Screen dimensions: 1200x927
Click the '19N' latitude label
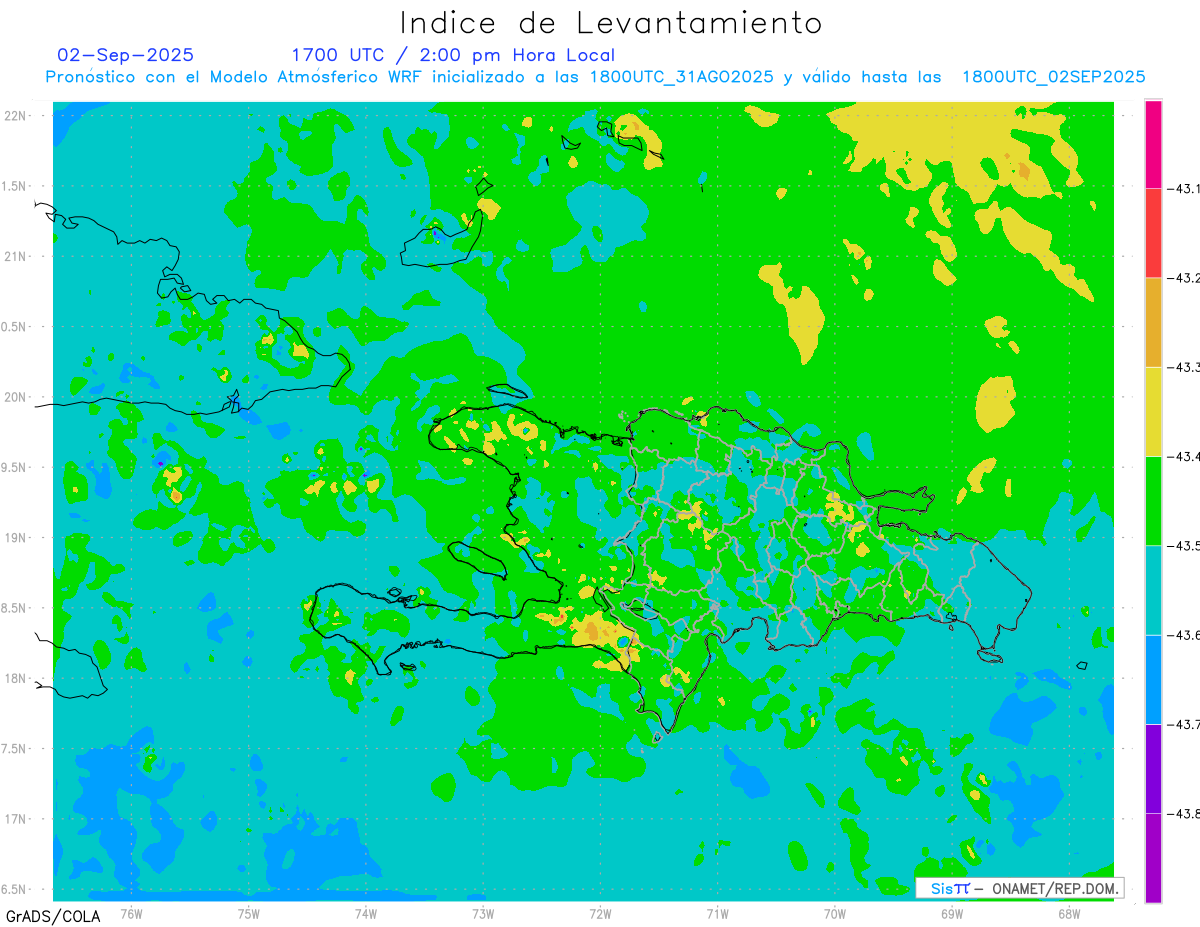[16, 538]
